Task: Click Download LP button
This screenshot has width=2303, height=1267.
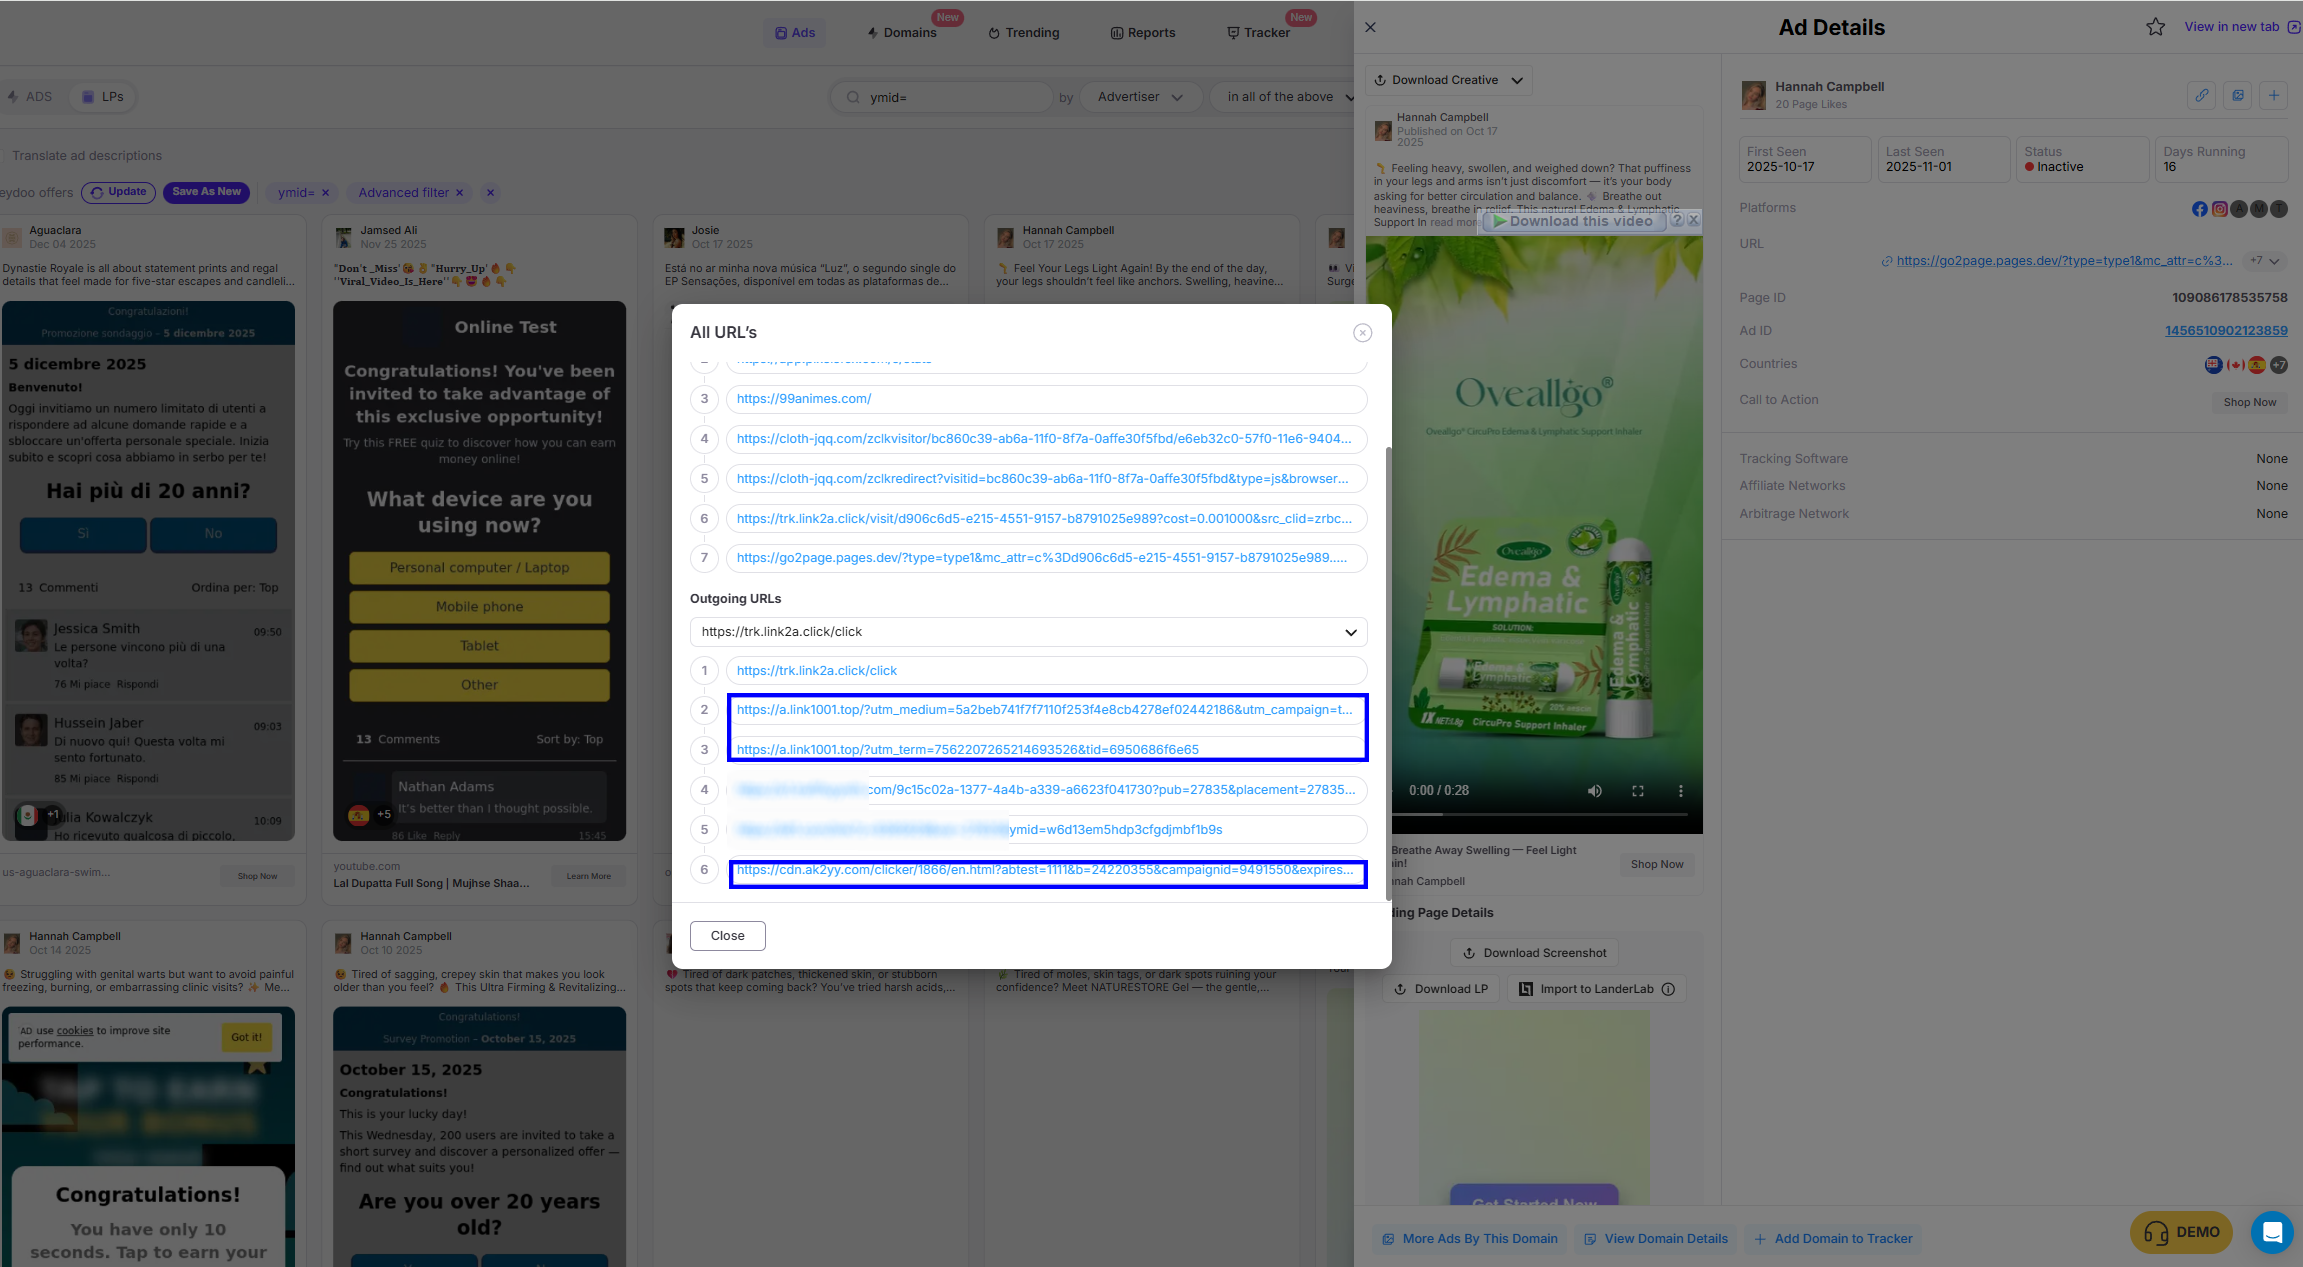Action: pyautogui.click(x=1441, y=989)
